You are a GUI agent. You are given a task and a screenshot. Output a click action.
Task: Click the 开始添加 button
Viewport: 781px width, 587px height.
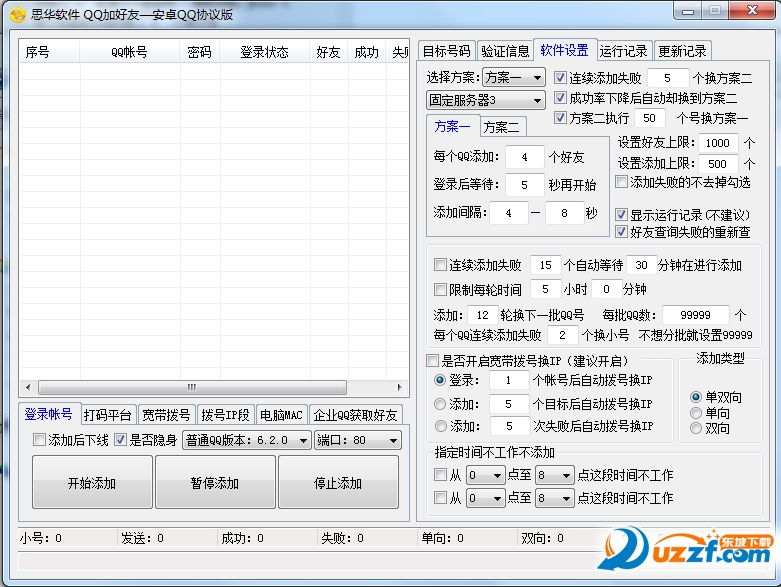tap(92, 482)
